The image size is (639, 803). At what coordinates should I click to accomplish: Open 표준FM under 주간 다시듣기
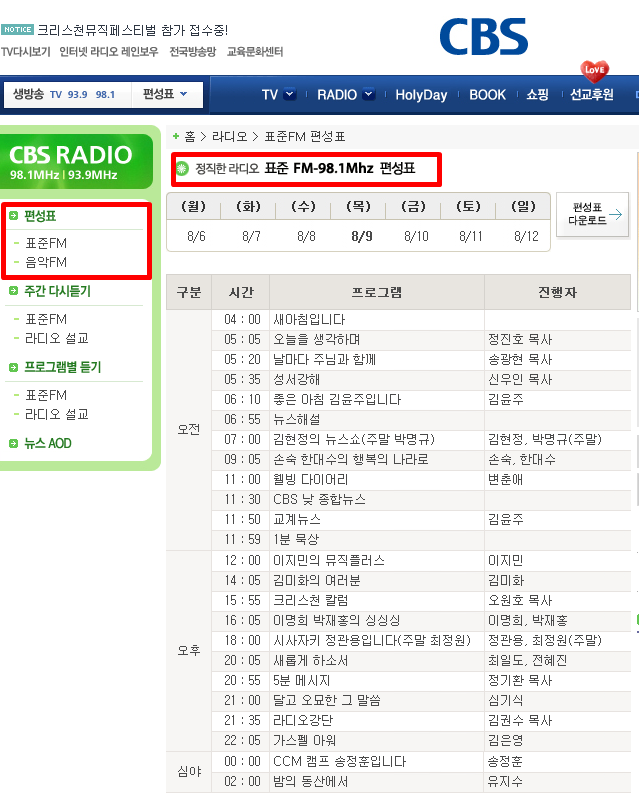coord(46,319)
